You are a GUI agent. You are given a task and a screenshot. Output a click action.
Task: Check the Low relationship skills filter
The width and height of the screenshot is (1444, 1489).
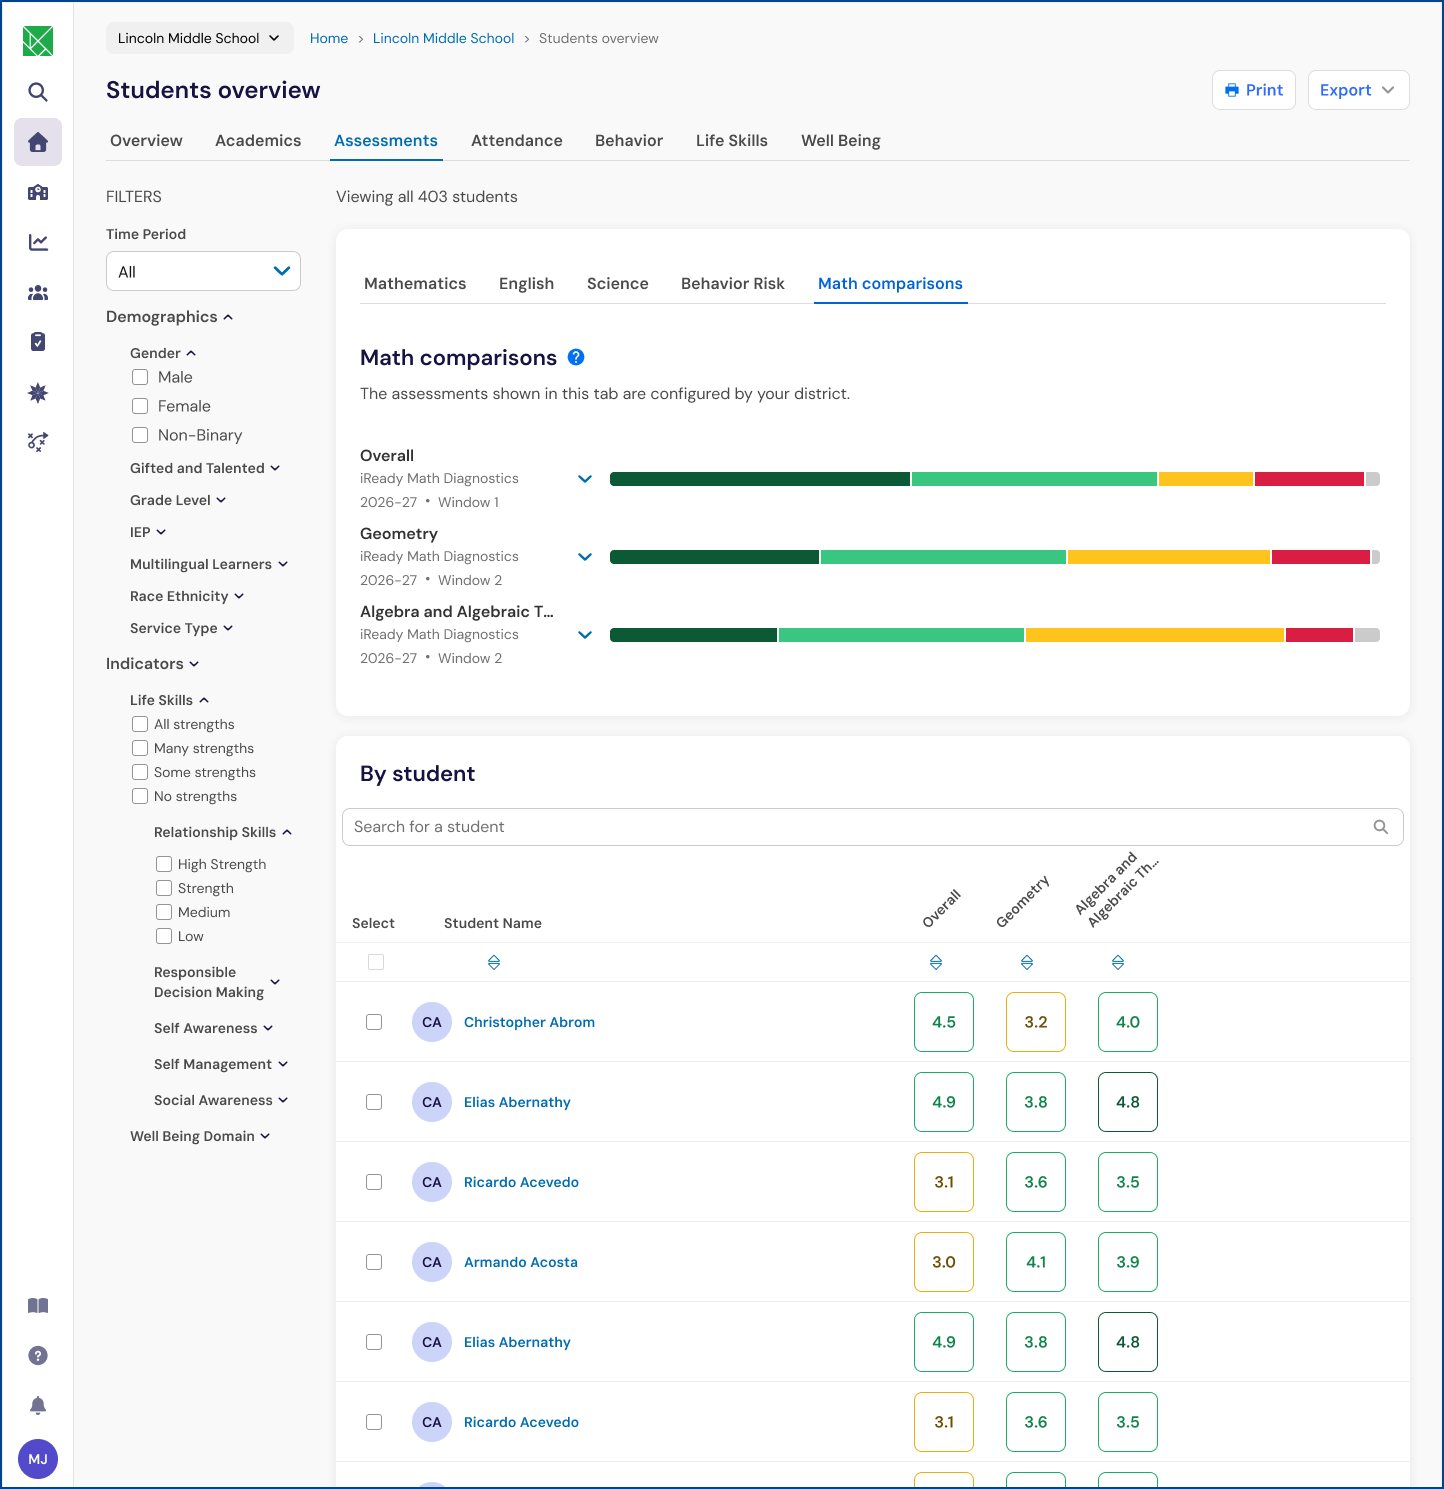click(x=164, y=936)
